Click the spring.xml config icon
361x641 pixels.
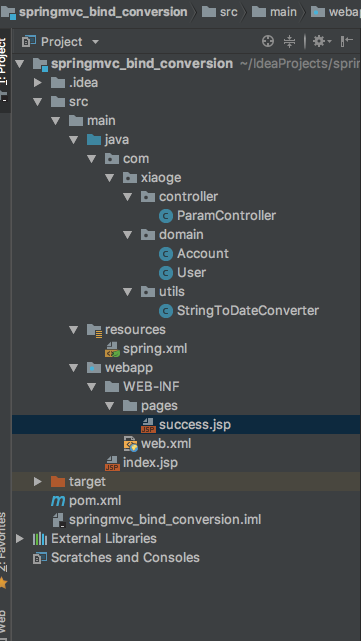112,349
